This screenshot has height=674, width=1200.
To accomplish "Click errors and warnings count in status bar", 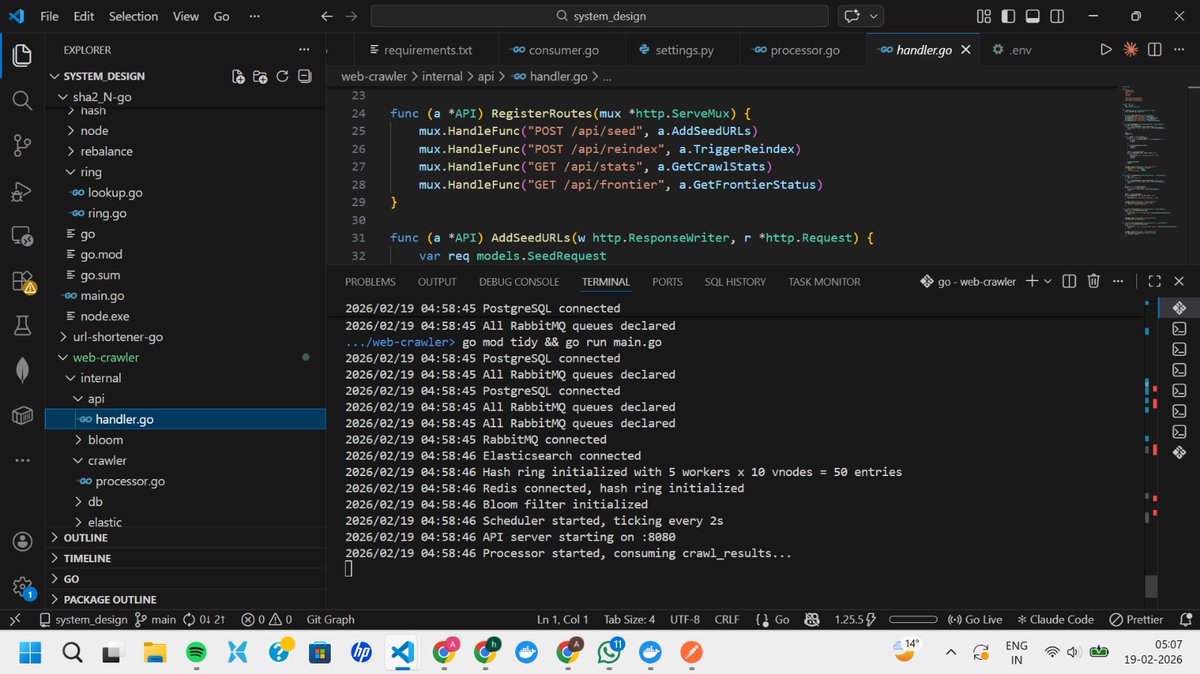I will [266, 620].
